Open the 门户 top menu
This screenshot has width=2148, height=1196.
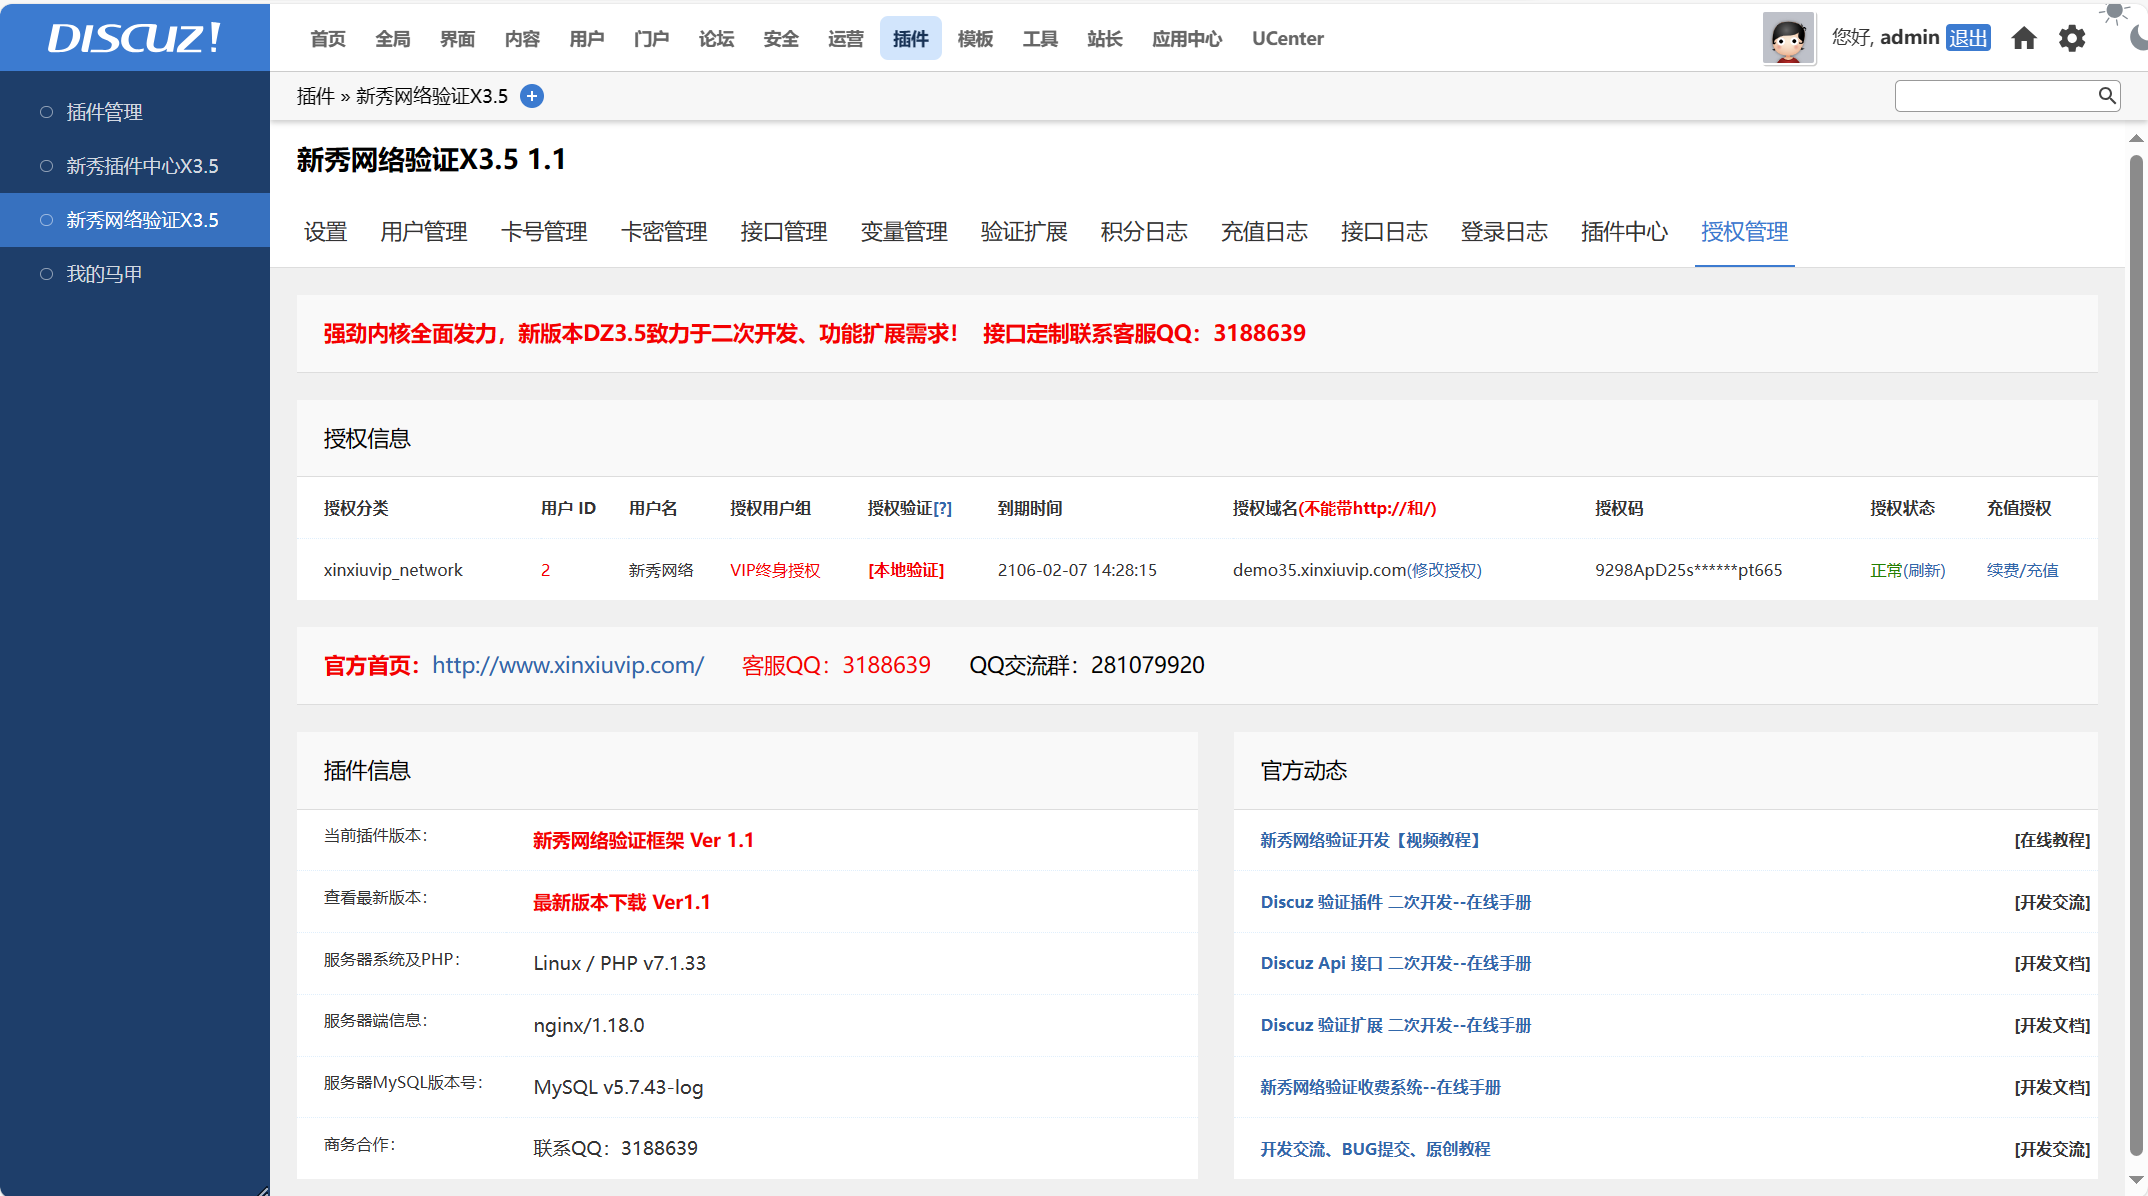651,38
